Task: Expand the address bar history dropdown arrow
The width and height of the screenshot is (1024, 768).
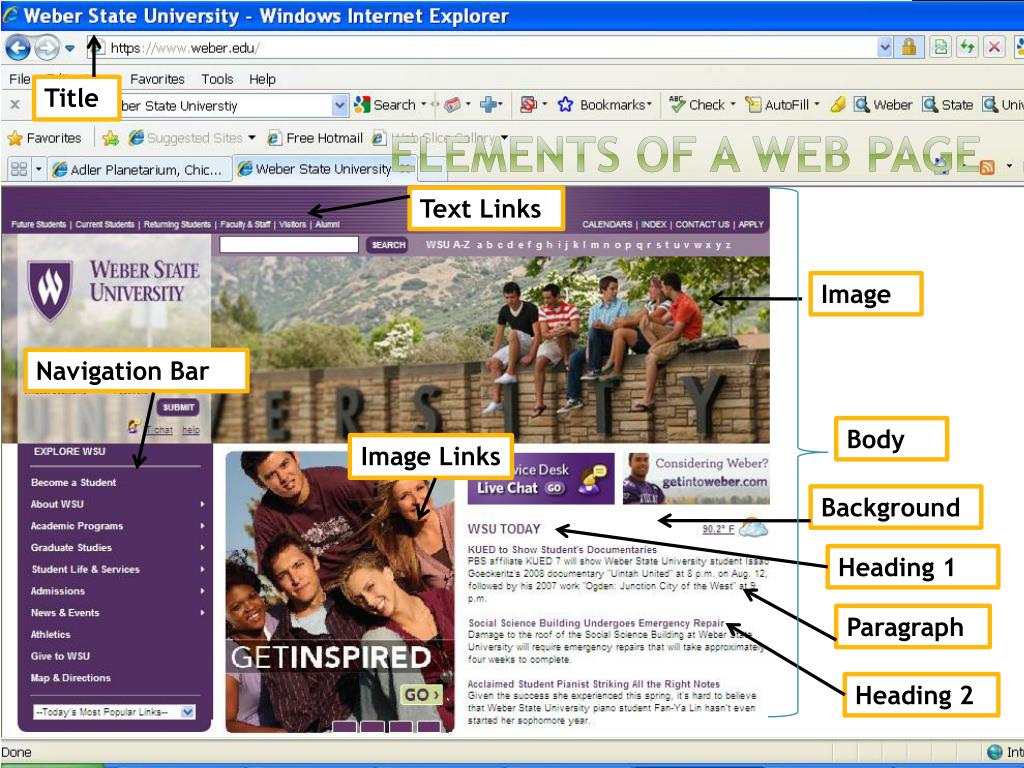Action: coord(884,47)
